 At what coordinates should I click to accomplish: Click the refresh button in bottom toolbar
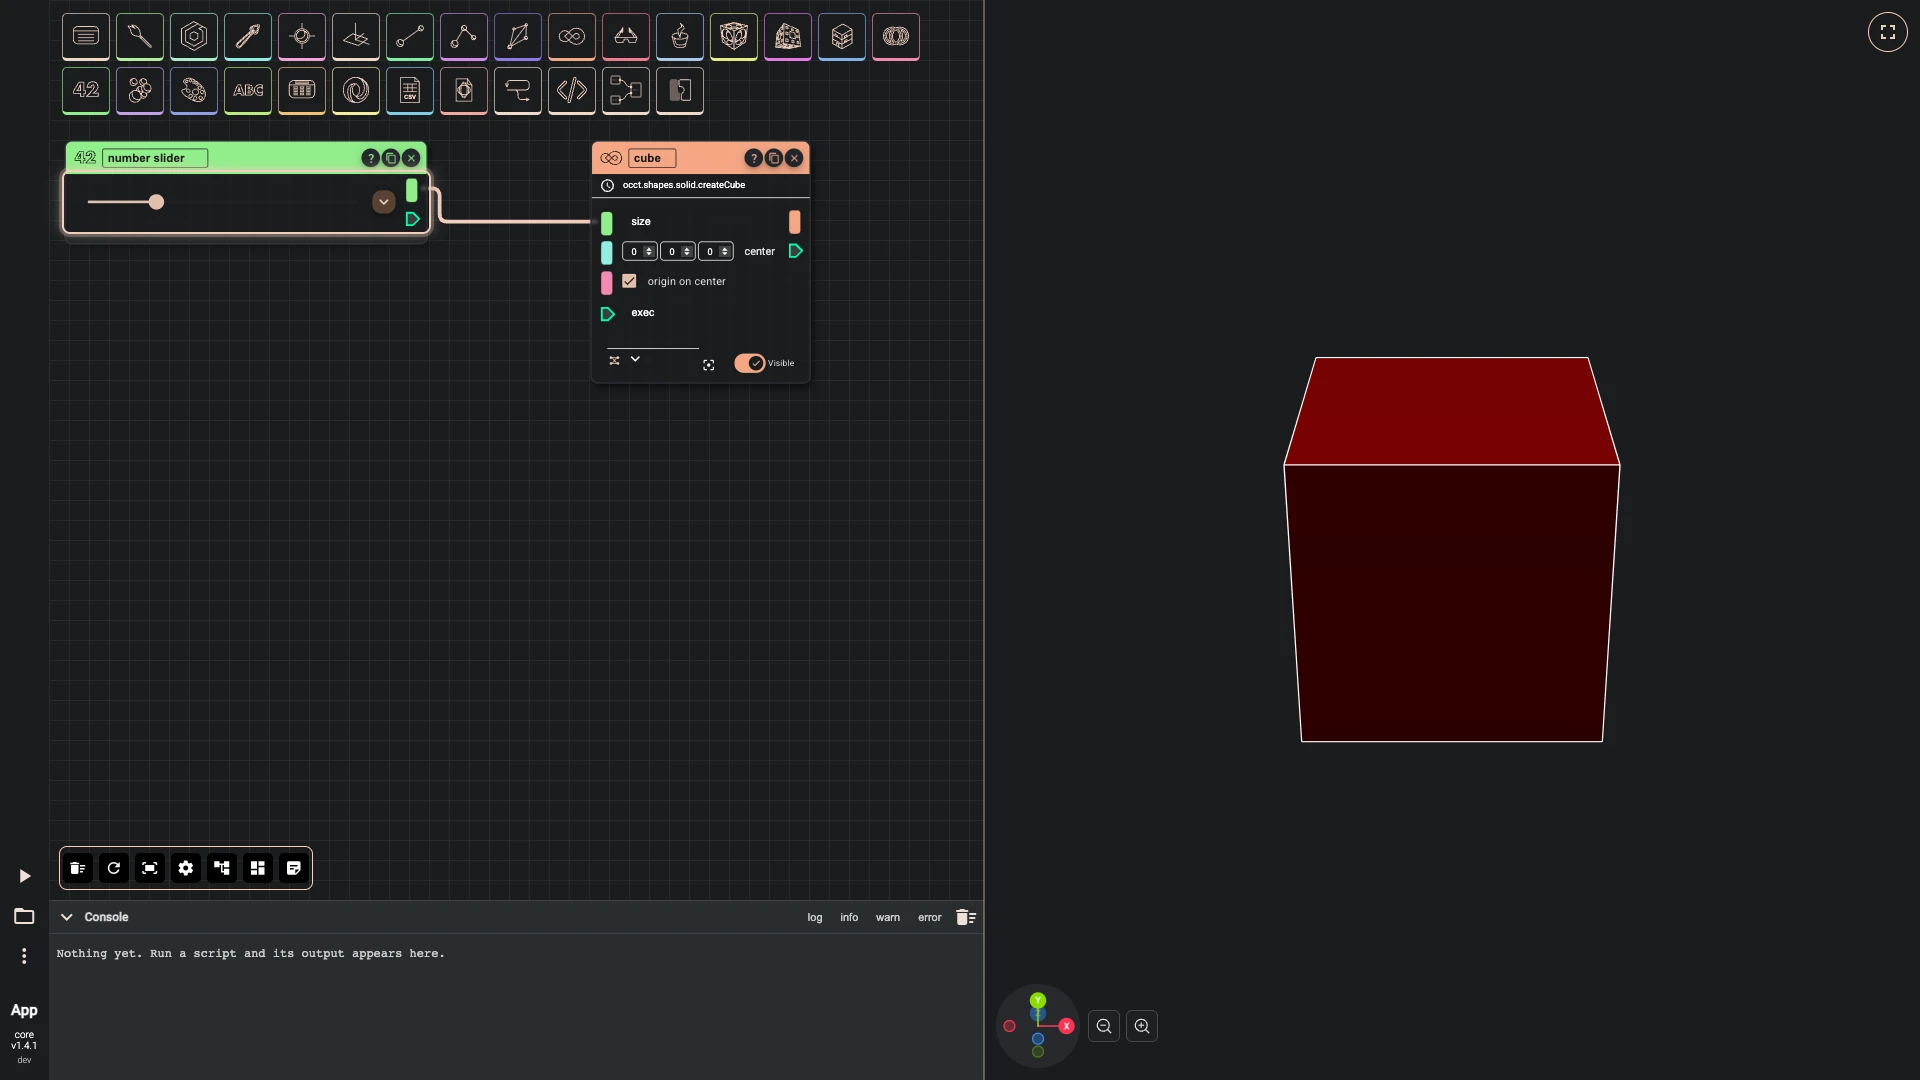click(x=114, y=868)
